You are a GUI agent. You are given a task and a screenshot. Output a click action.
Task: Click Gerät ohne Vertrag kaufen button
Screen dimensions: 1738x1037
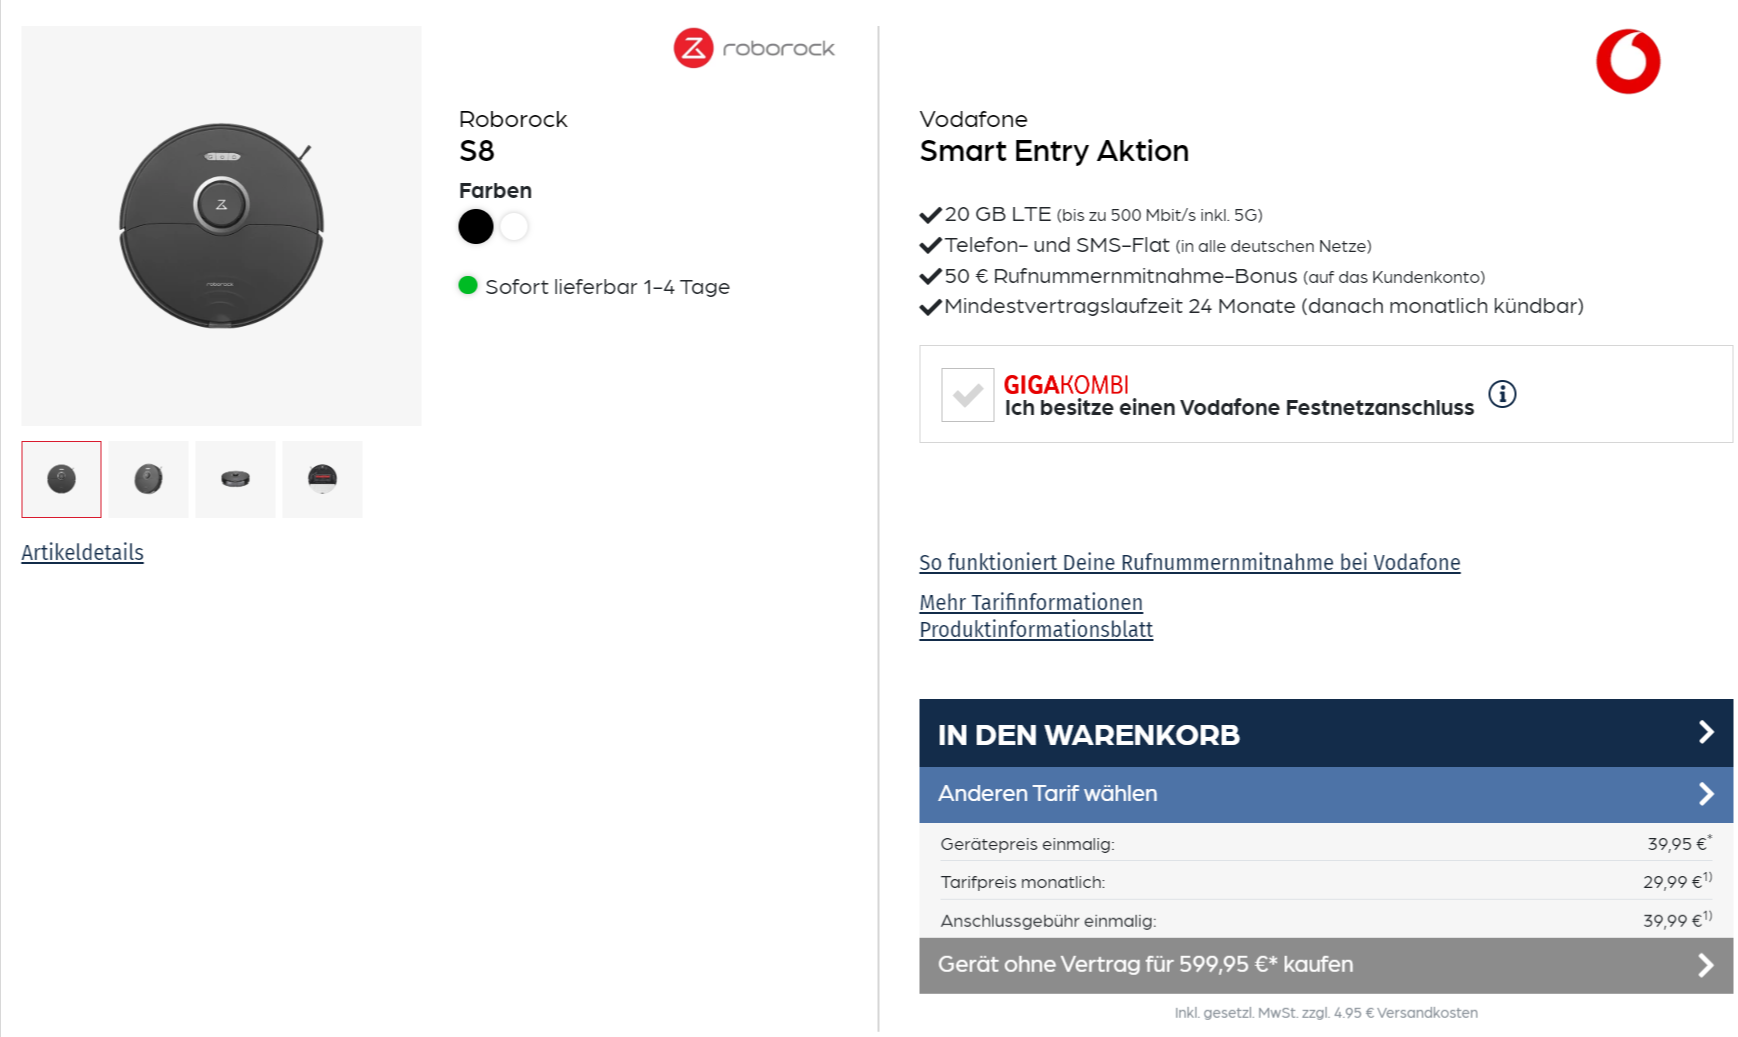point(1325,965)
